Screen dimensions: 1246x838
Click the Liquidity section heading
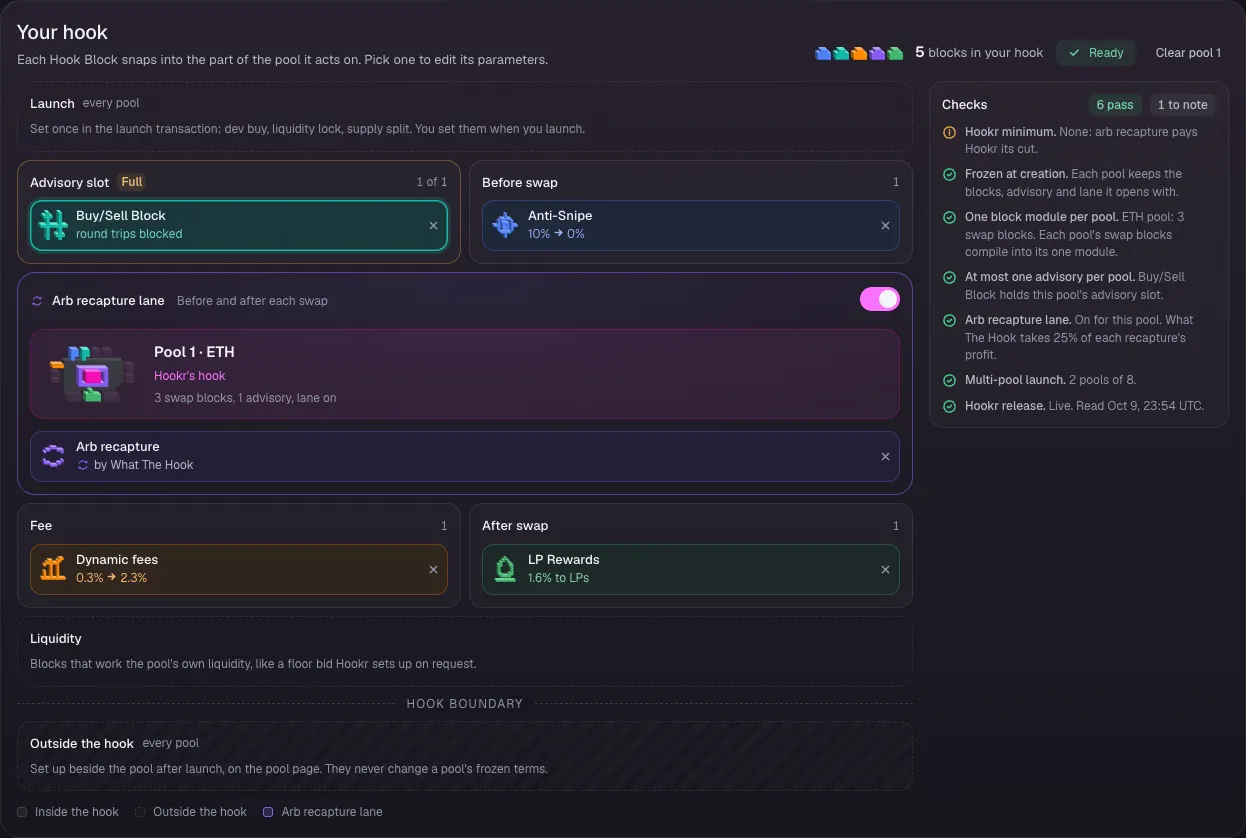pyautogui.click(x=56, y=638)
